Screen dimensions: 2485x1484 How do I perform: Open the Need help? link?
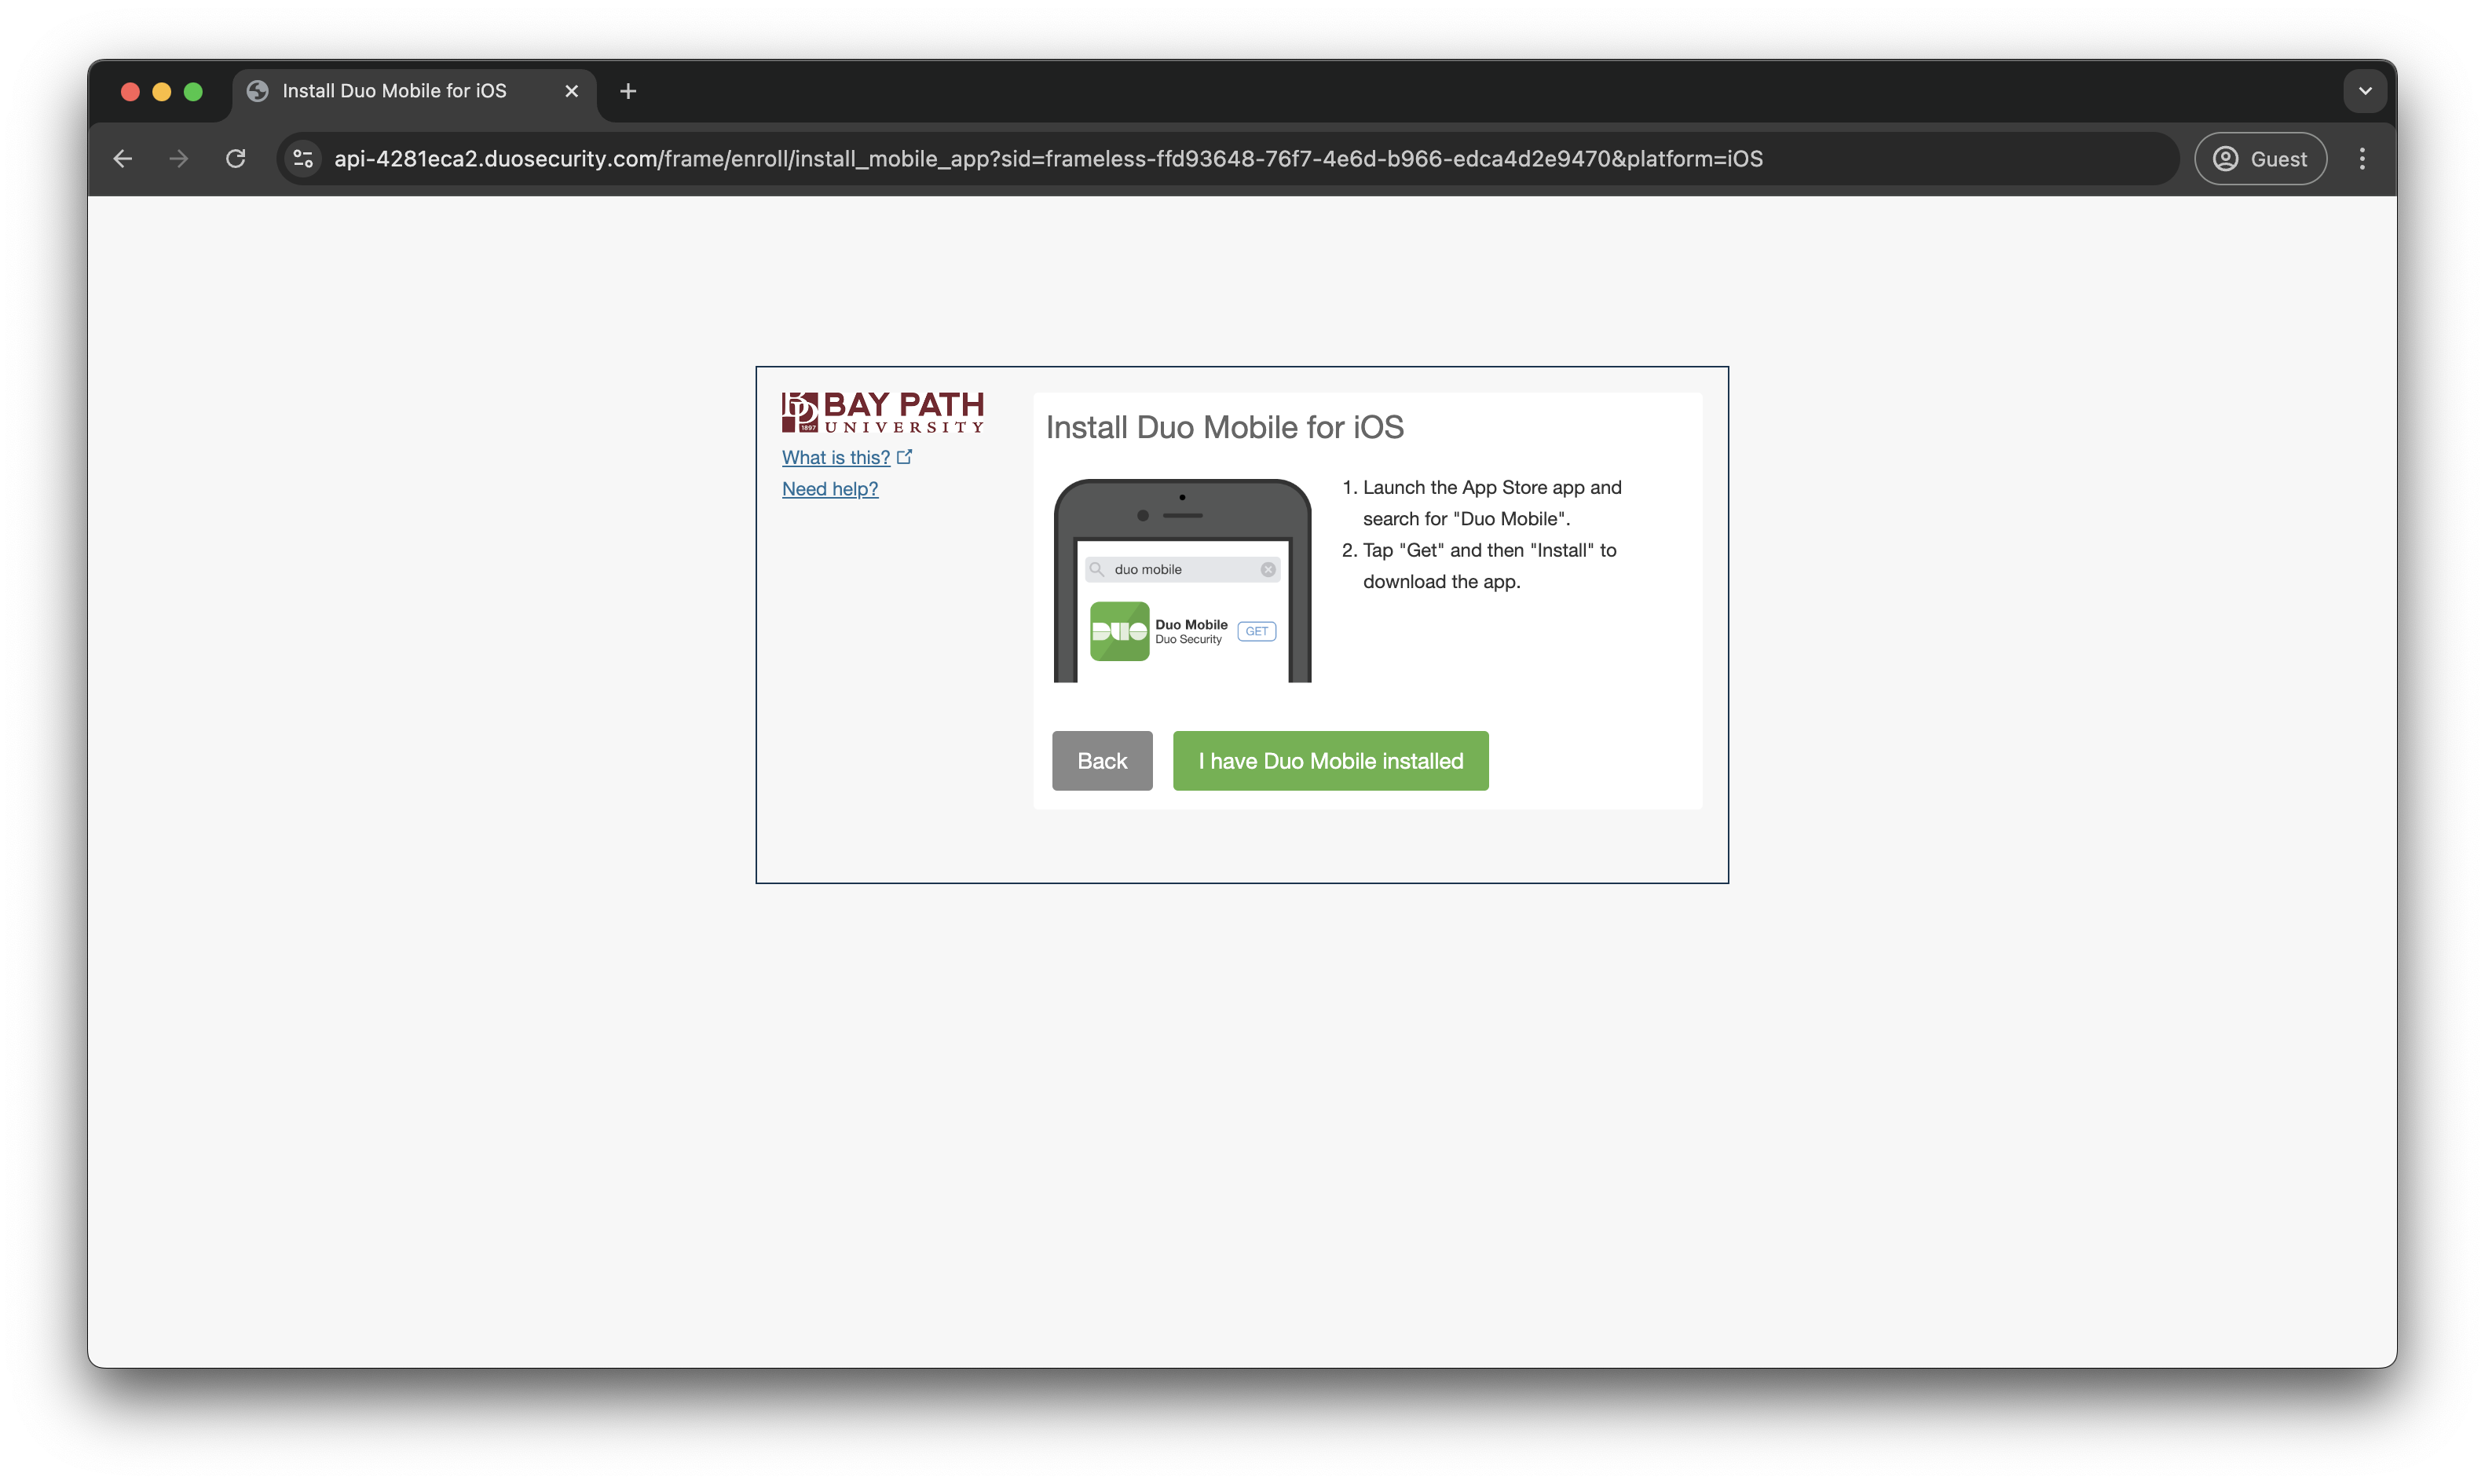pyautogui.click(x=830, y=489)
